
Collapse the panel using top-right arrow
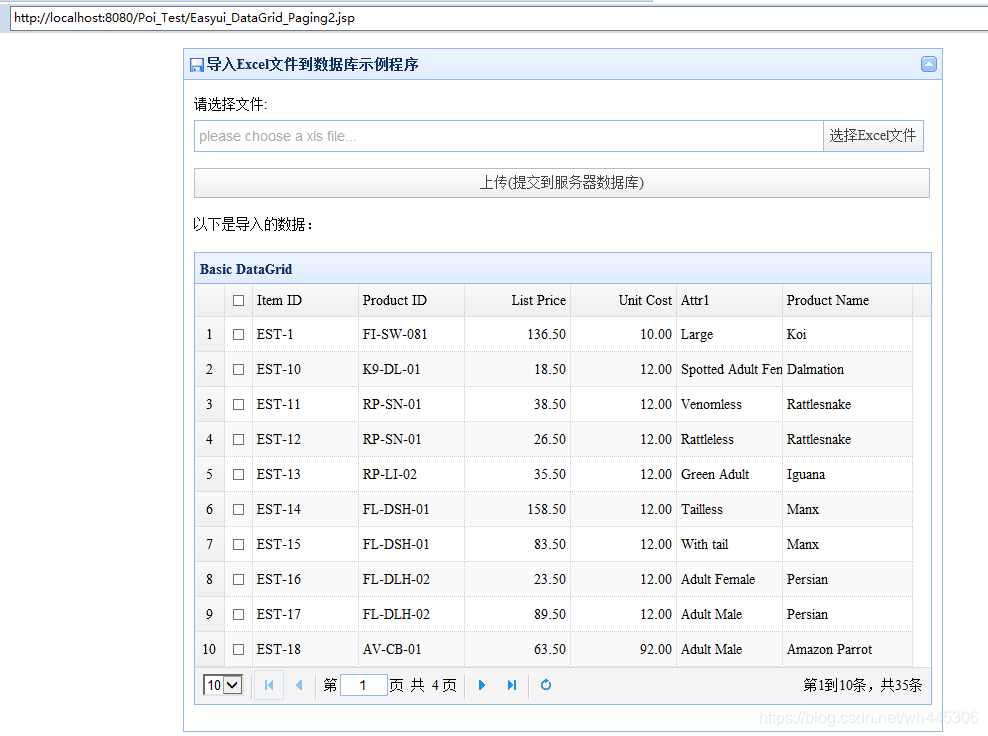[929, 63]
